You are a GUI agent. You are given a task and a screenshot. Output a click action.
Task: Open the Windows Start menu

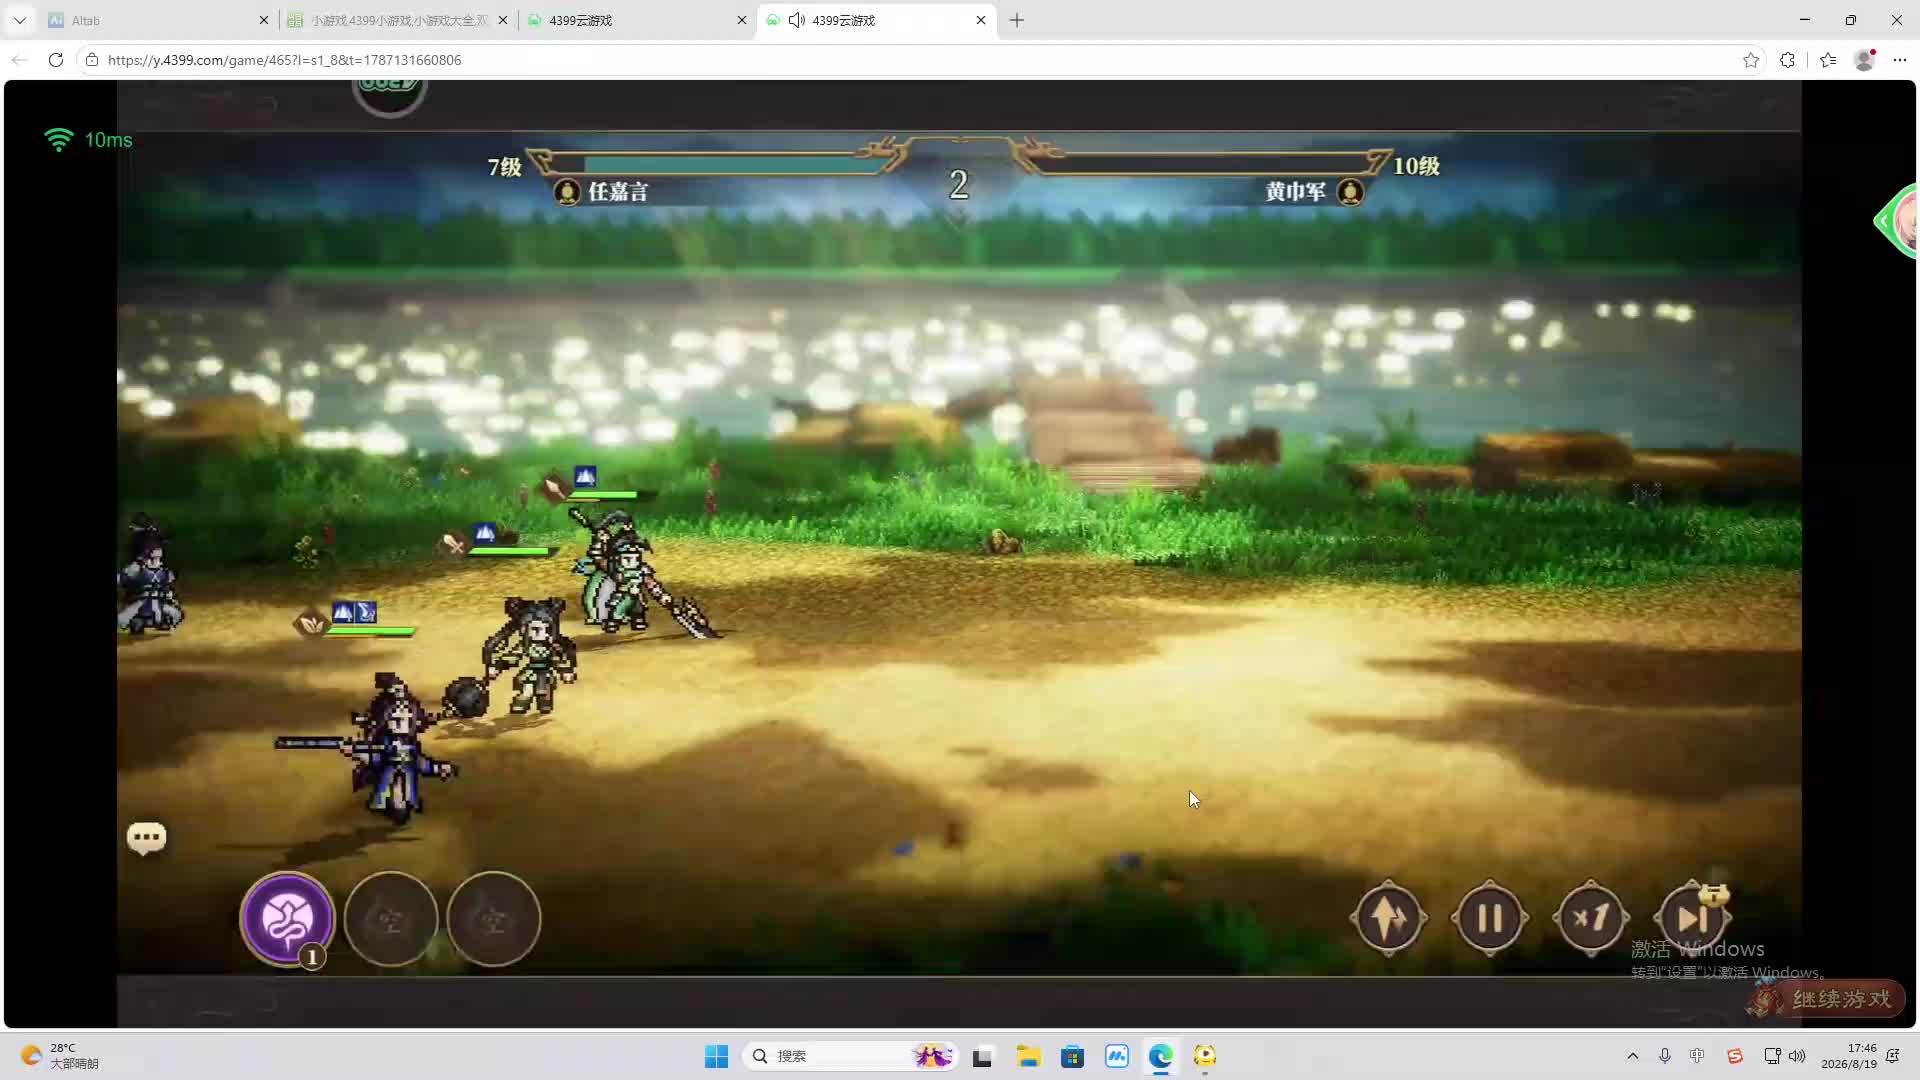click(716, 1056)
